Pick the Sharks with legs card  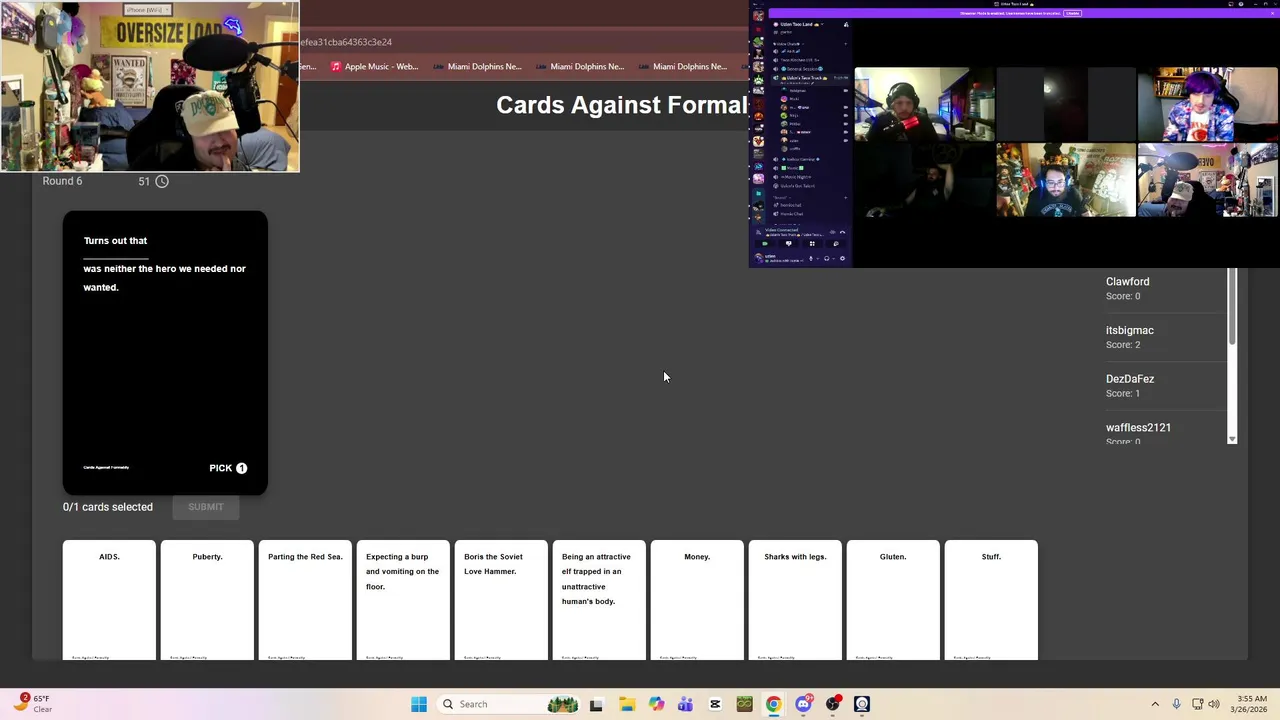point(795,600)
